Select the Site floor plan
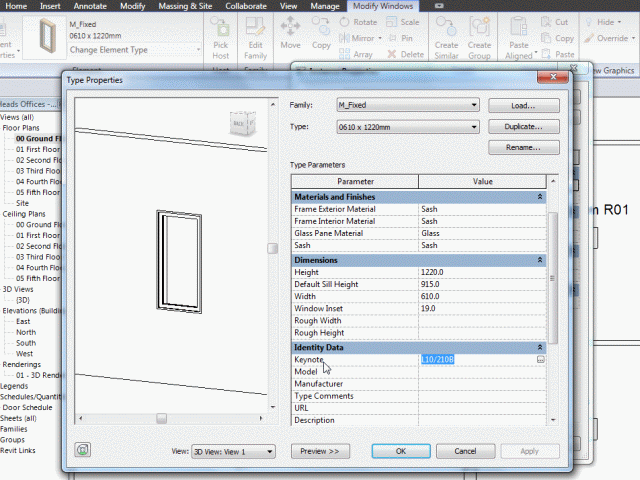The width and height of the screenshot is (640, 480). point(22,203)
